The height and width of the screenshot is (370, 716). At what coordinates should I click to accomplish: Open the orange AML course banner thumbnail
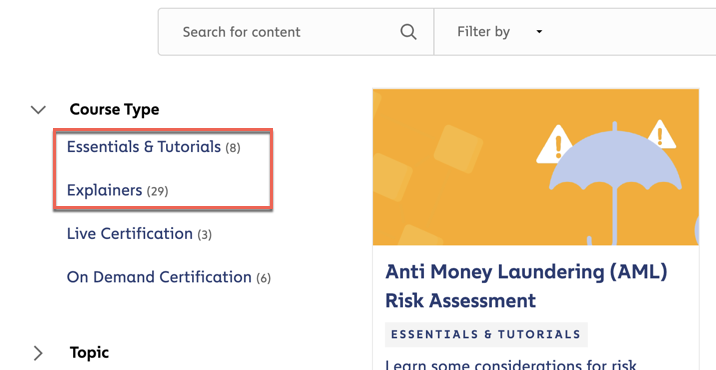(536, 167)
